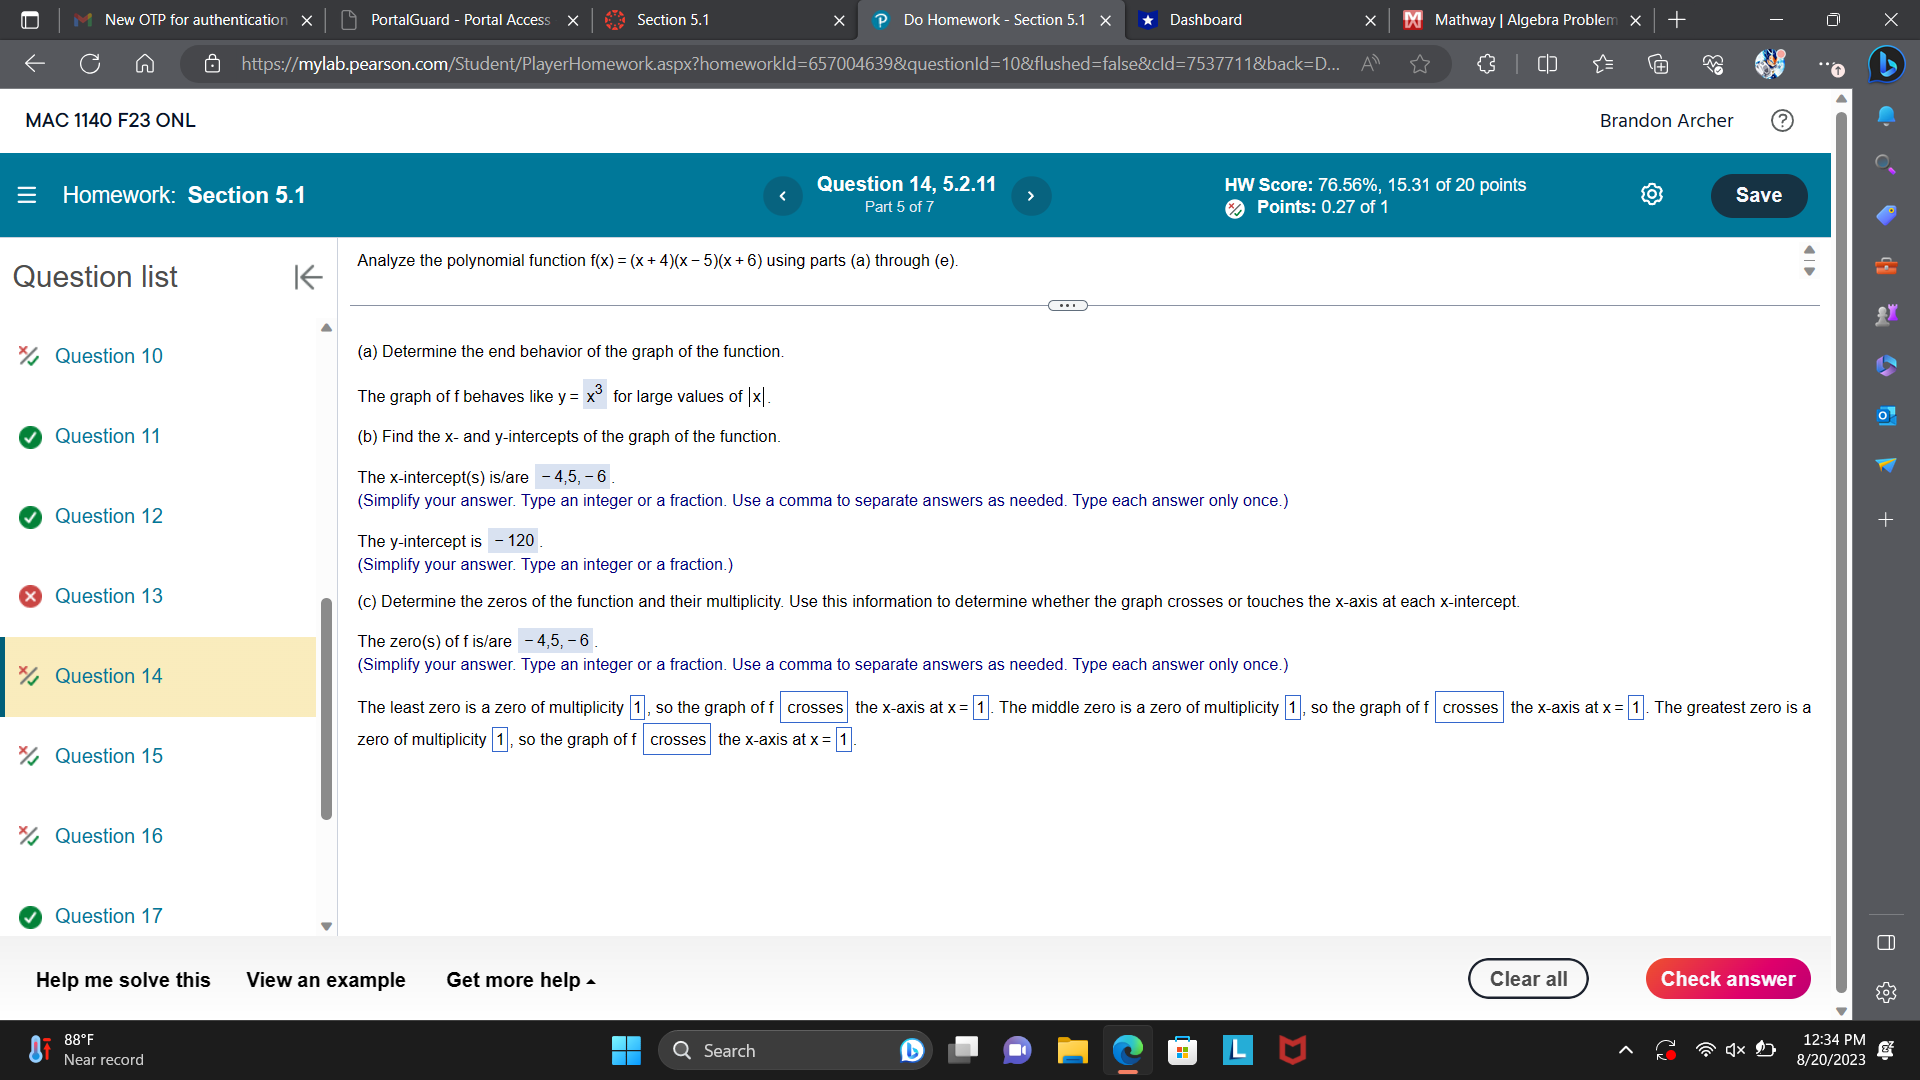Viewport: 1920px width, 1080px height.
Task: Open the shopping tag sidebar icon
Action: pyautogui.click(x=1887, y=214)
